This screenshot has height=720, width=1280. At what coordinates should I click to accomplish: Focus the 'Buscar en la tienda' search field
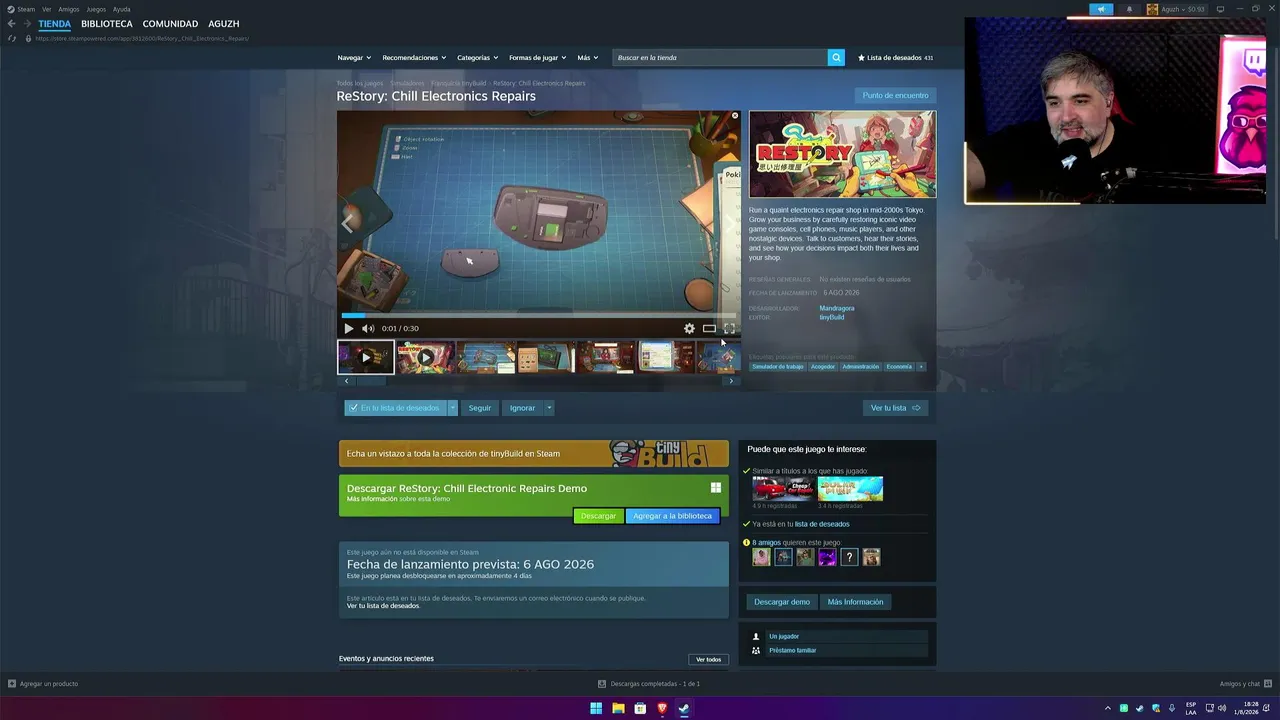click(720, 58)
